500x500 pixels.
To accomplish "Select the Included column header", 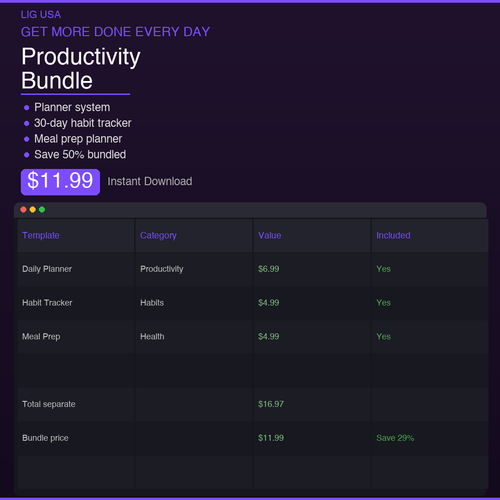I will point(430,235).
